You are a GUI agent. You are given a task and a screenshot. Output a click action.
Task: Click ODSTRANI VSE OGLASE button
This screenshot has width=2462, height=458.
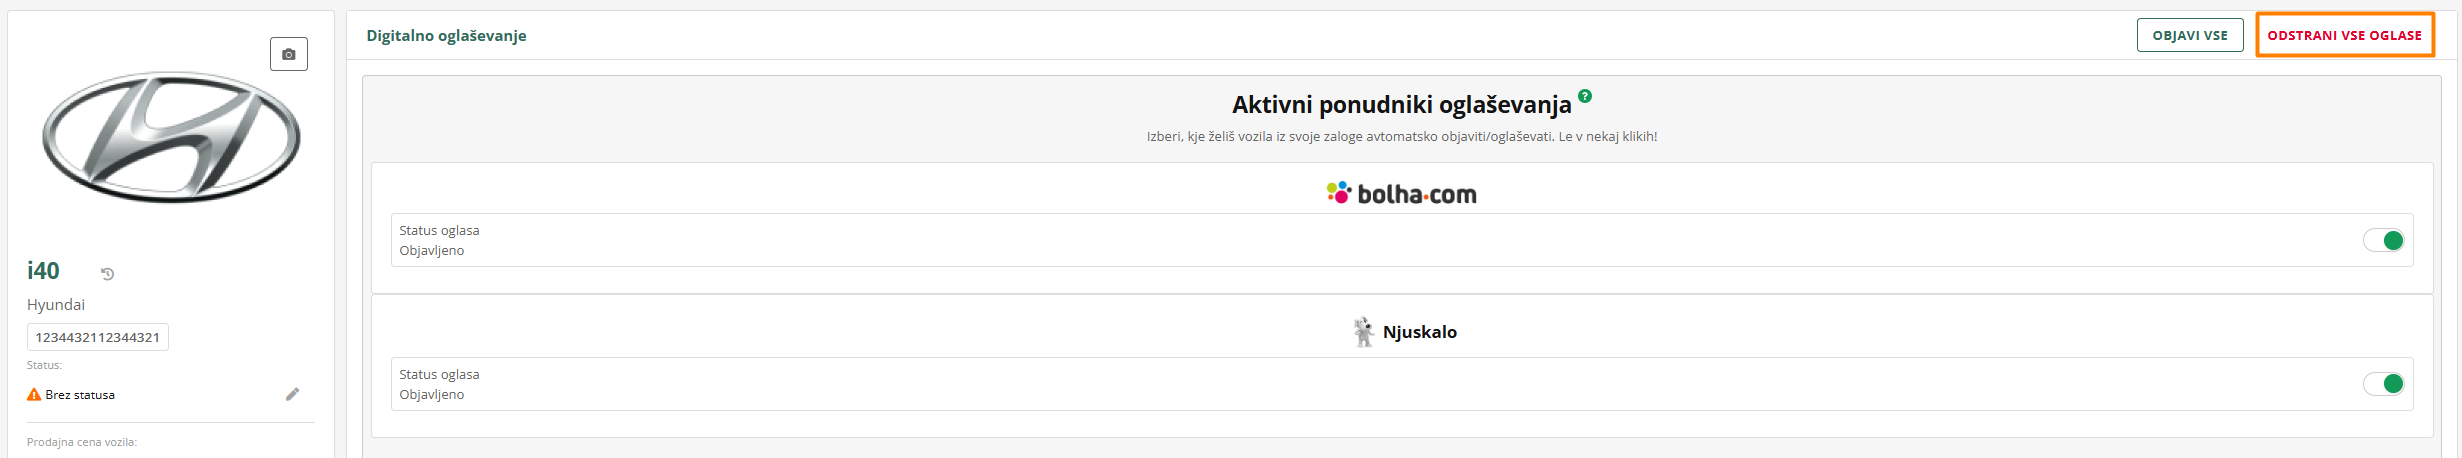coord(2344,35)
